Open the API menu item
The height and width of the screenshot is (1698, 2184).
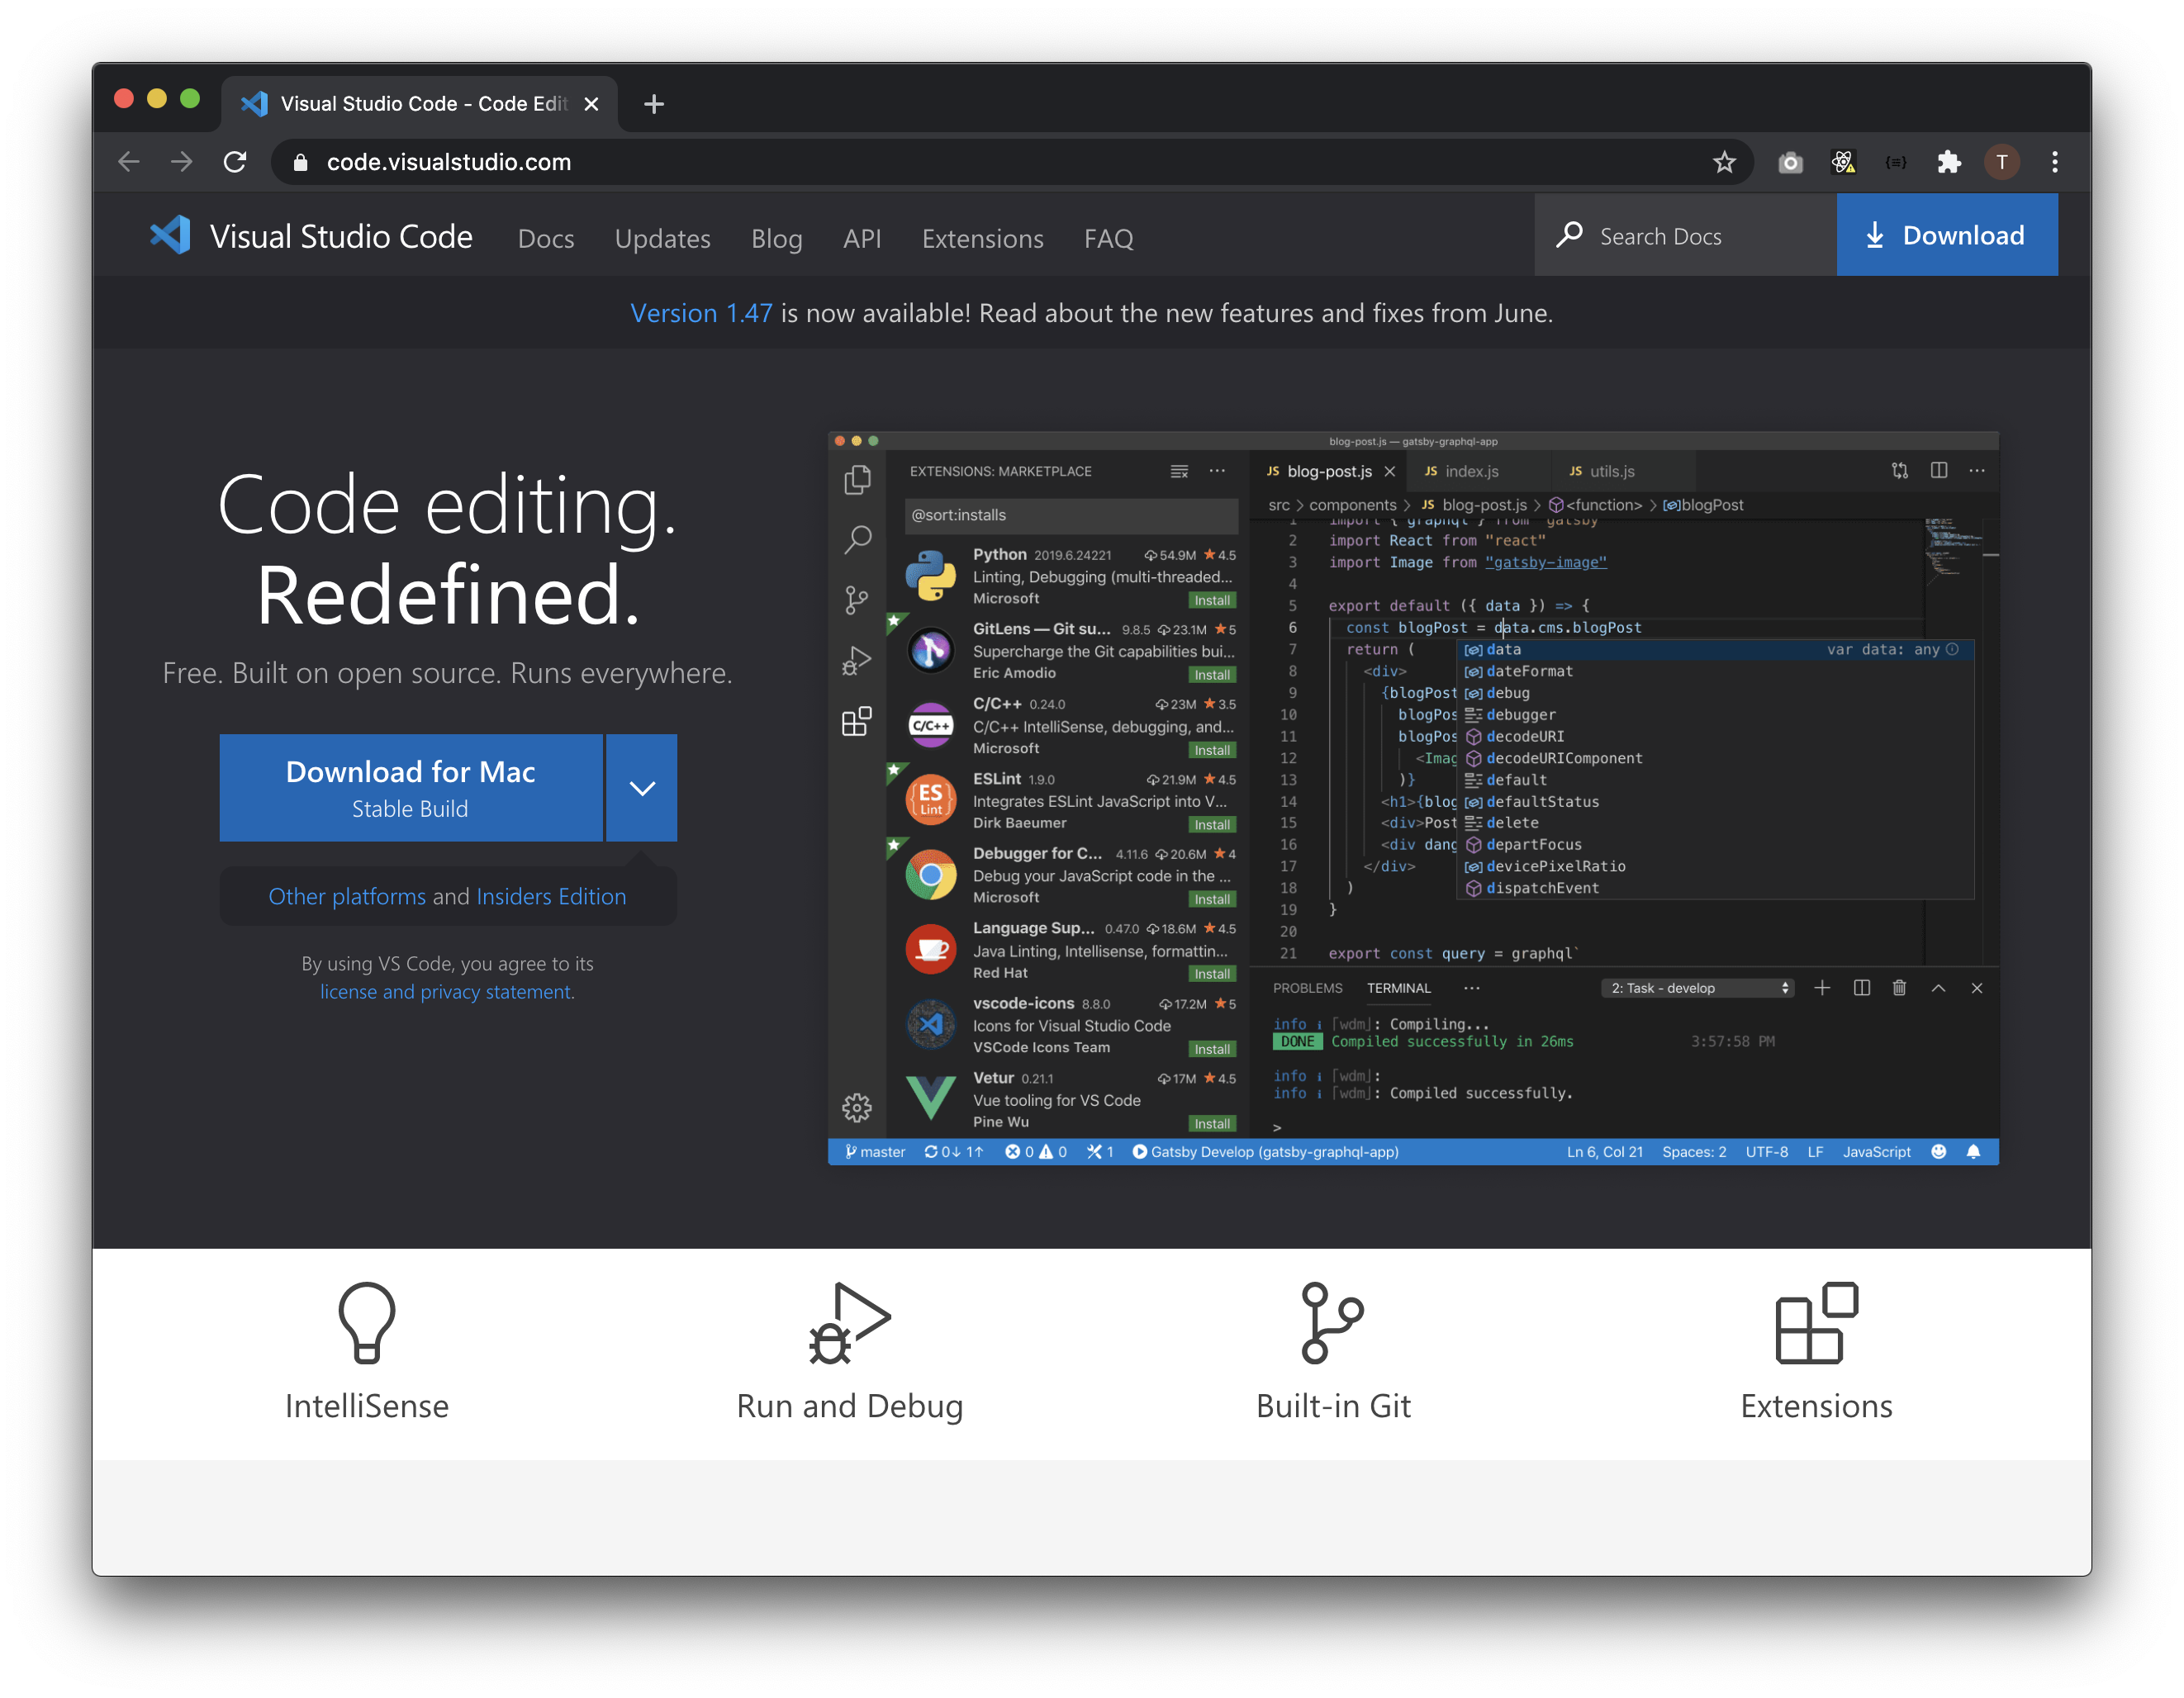862,238
